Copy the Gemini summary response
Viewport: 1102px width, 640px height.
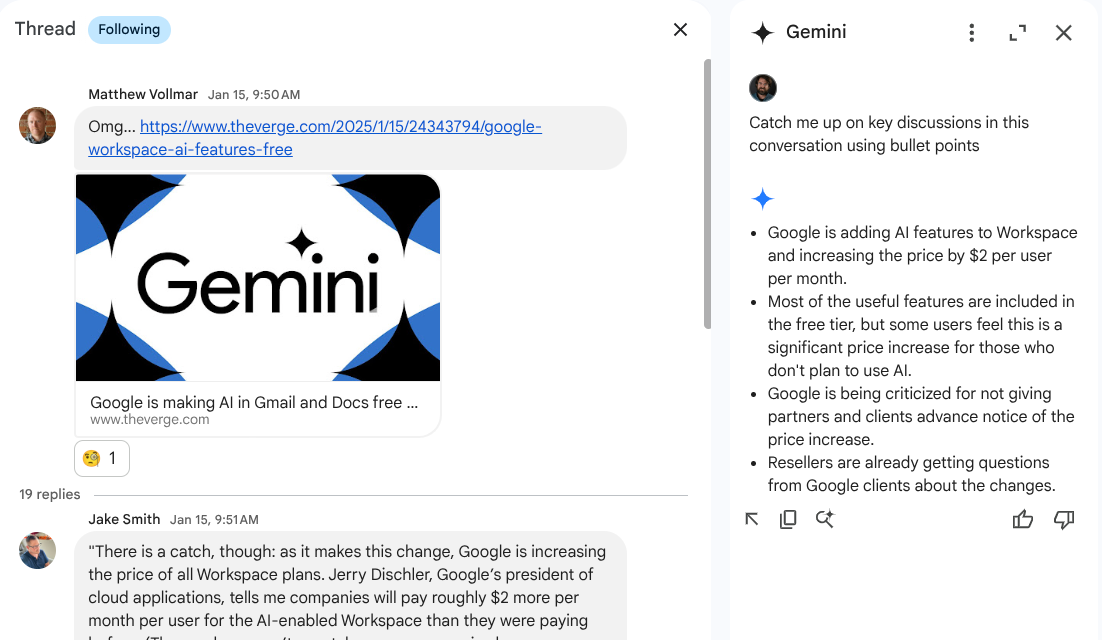(788, 519)
